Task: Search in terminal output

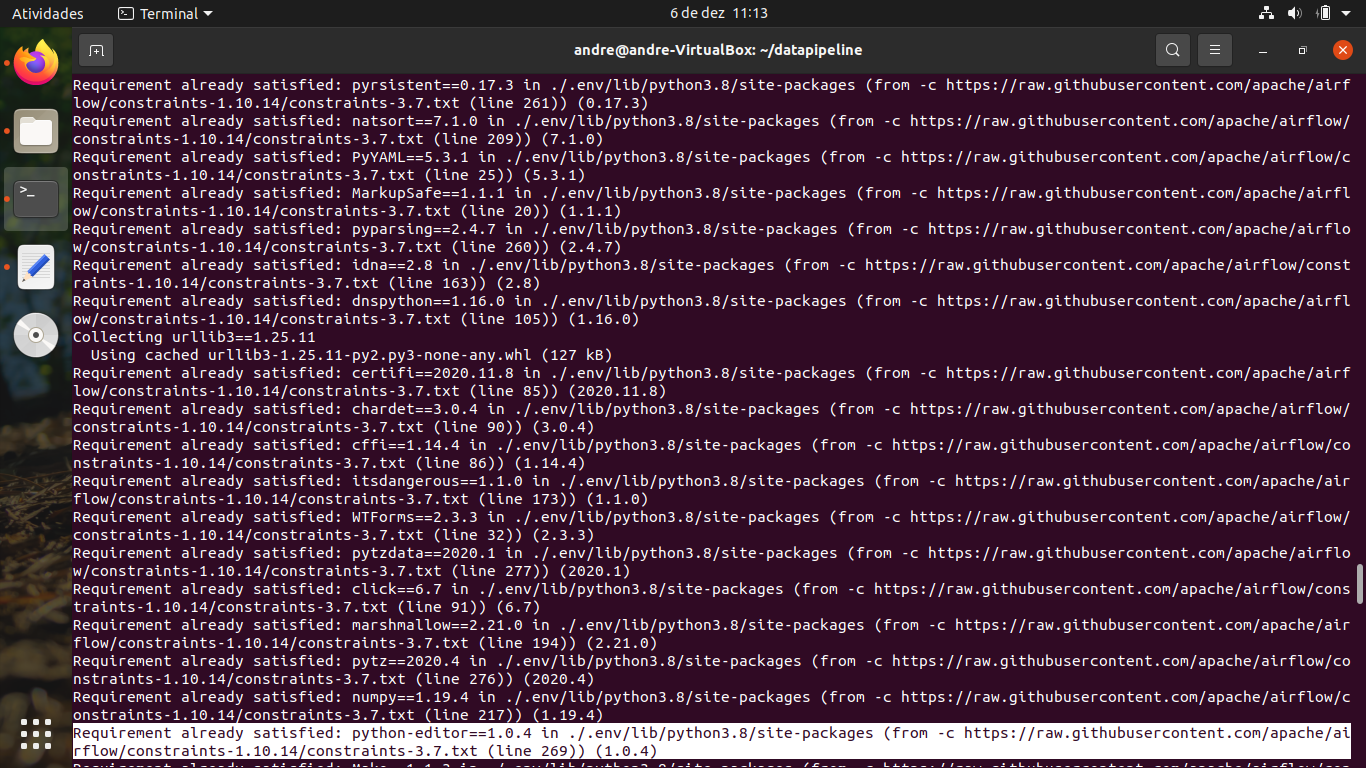Action: tap(1172, 50)
